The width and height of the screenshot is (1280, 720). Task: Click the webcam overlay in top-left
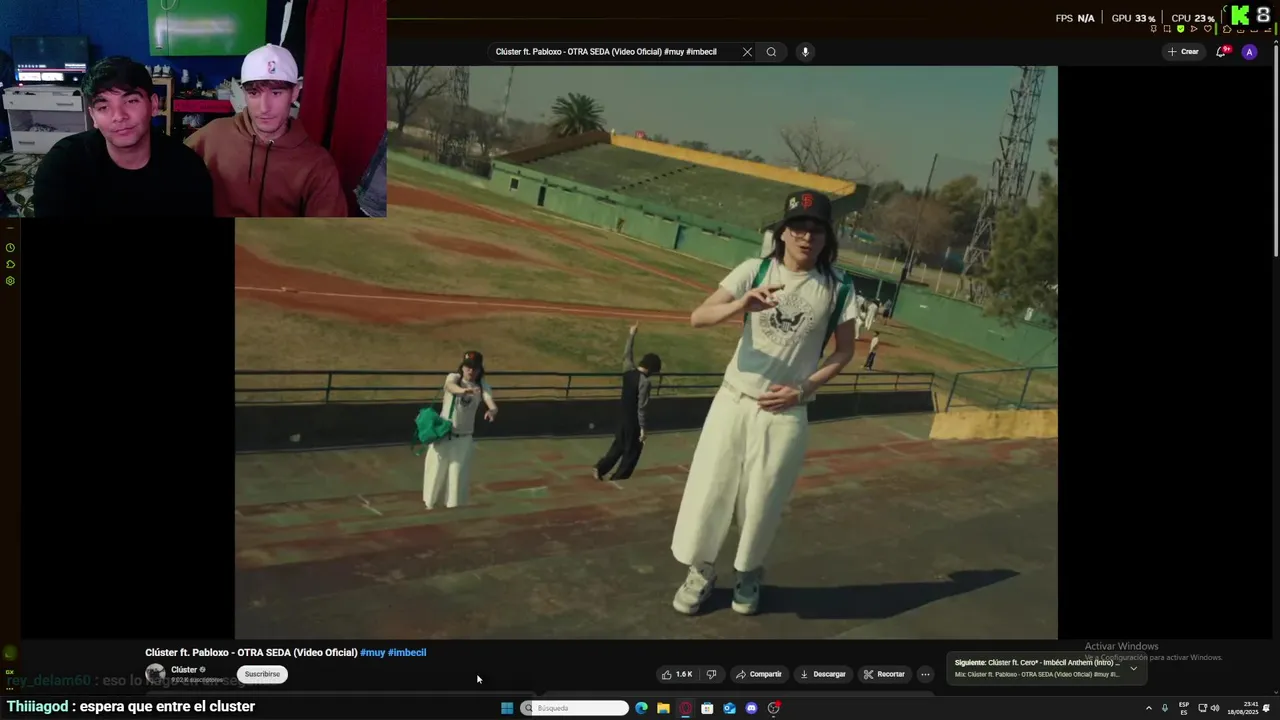(x=193, y=108)
